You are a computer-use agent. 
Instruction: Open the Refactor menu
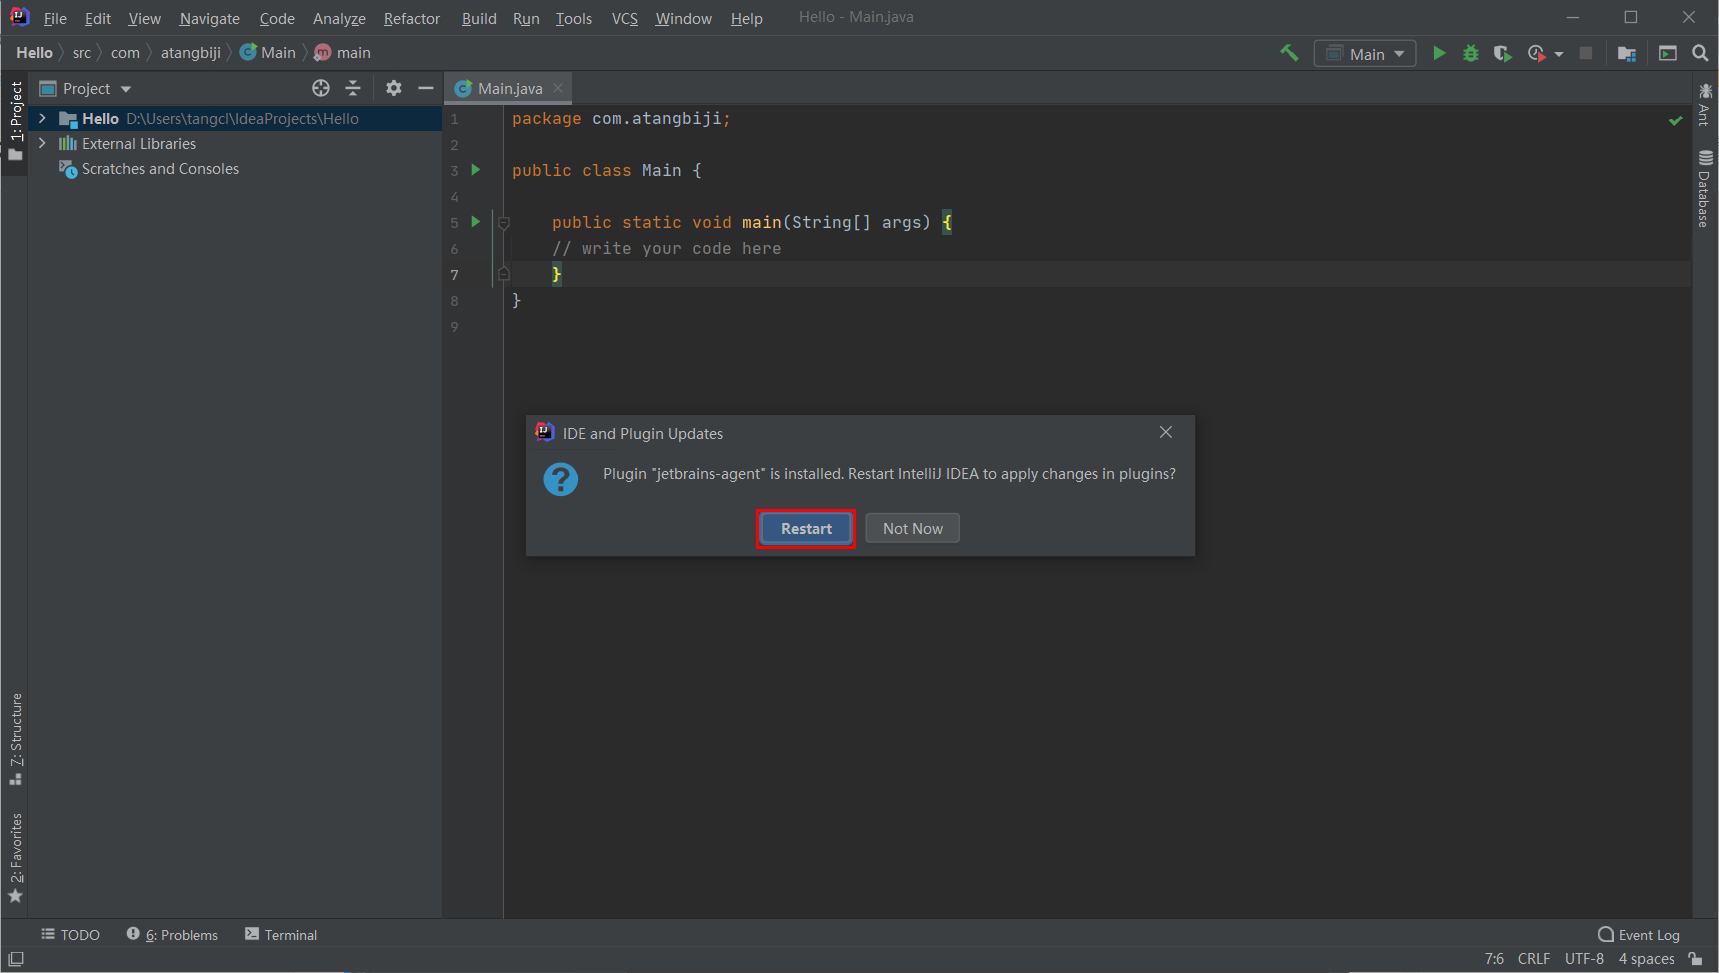point(411,18)
